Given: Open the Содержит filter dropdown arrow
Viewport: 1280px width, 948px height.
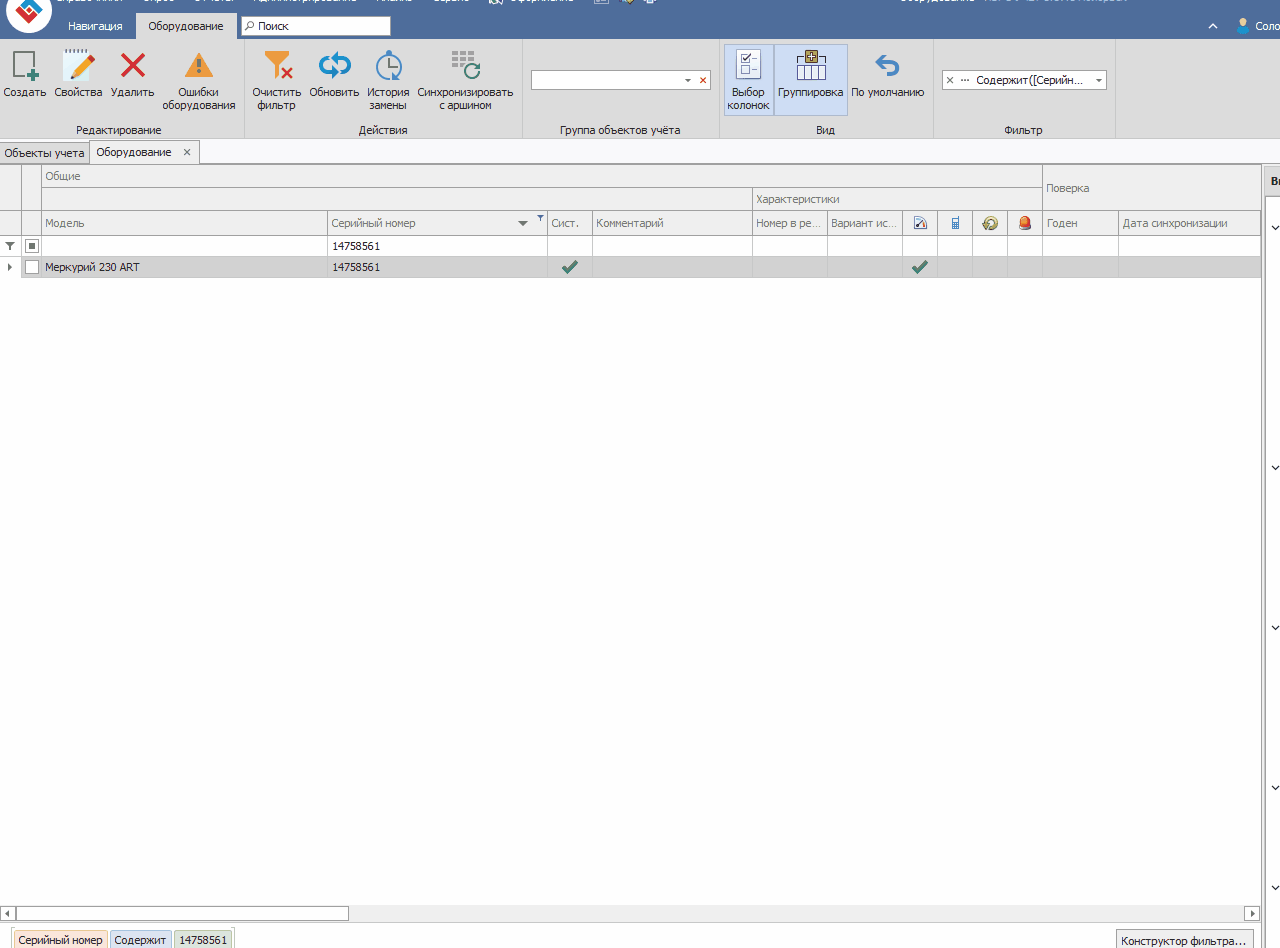Looking at the screenshot, I should point(1098,80).
